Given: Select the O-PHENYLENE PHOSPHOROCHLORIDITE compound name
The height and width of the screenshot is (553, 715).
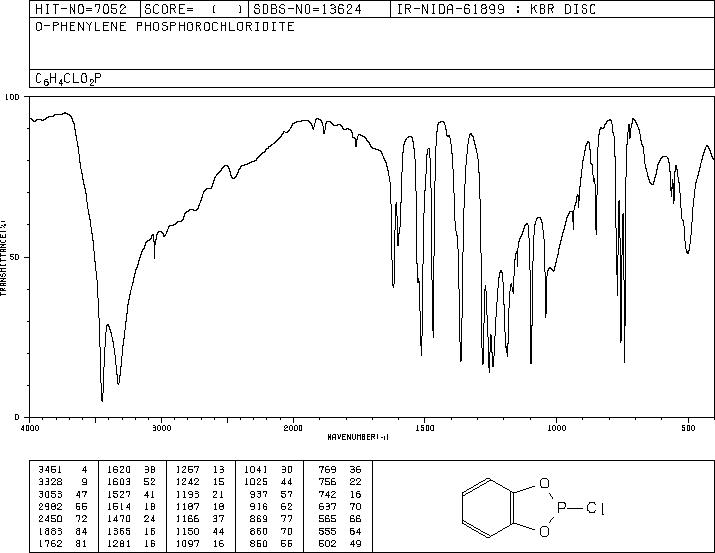Looking at the screenshot, I should tap(165, 27).
